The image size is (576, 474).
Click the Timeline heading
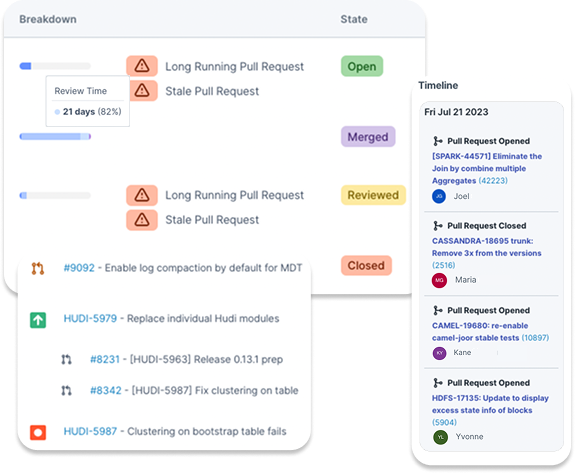438,85
